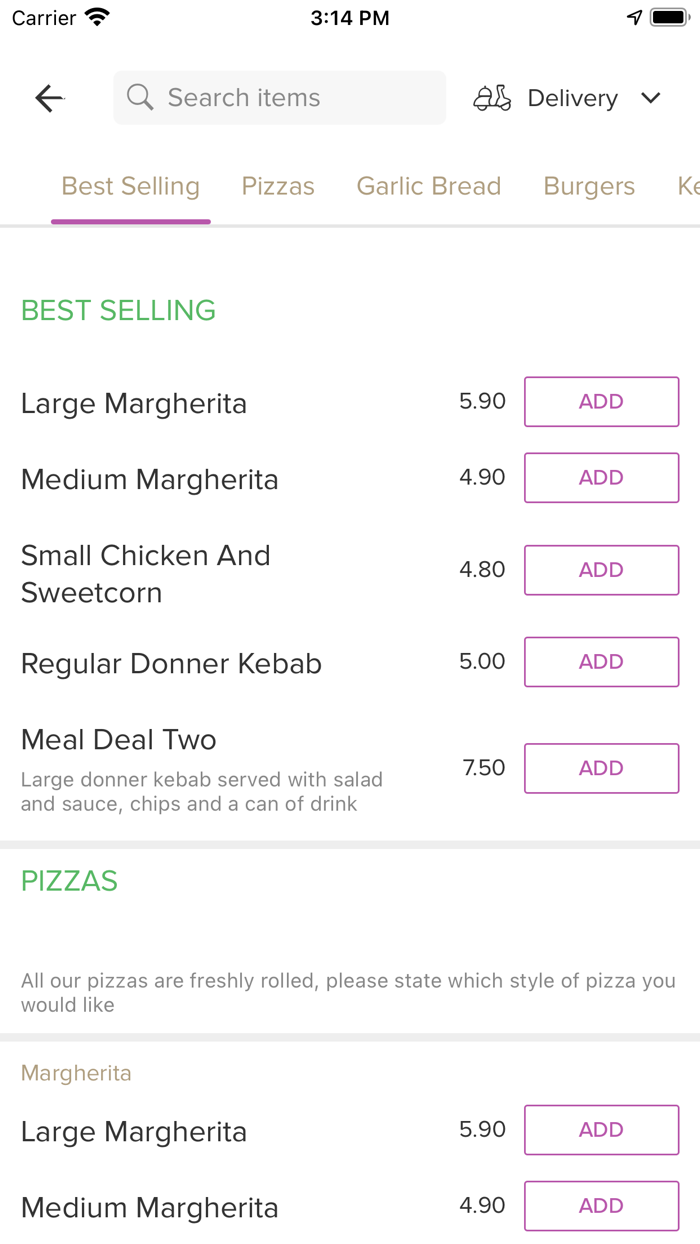Viewport: 700px width, 1244px height.
Task: Click the back arrow icon
Action: 47,97
